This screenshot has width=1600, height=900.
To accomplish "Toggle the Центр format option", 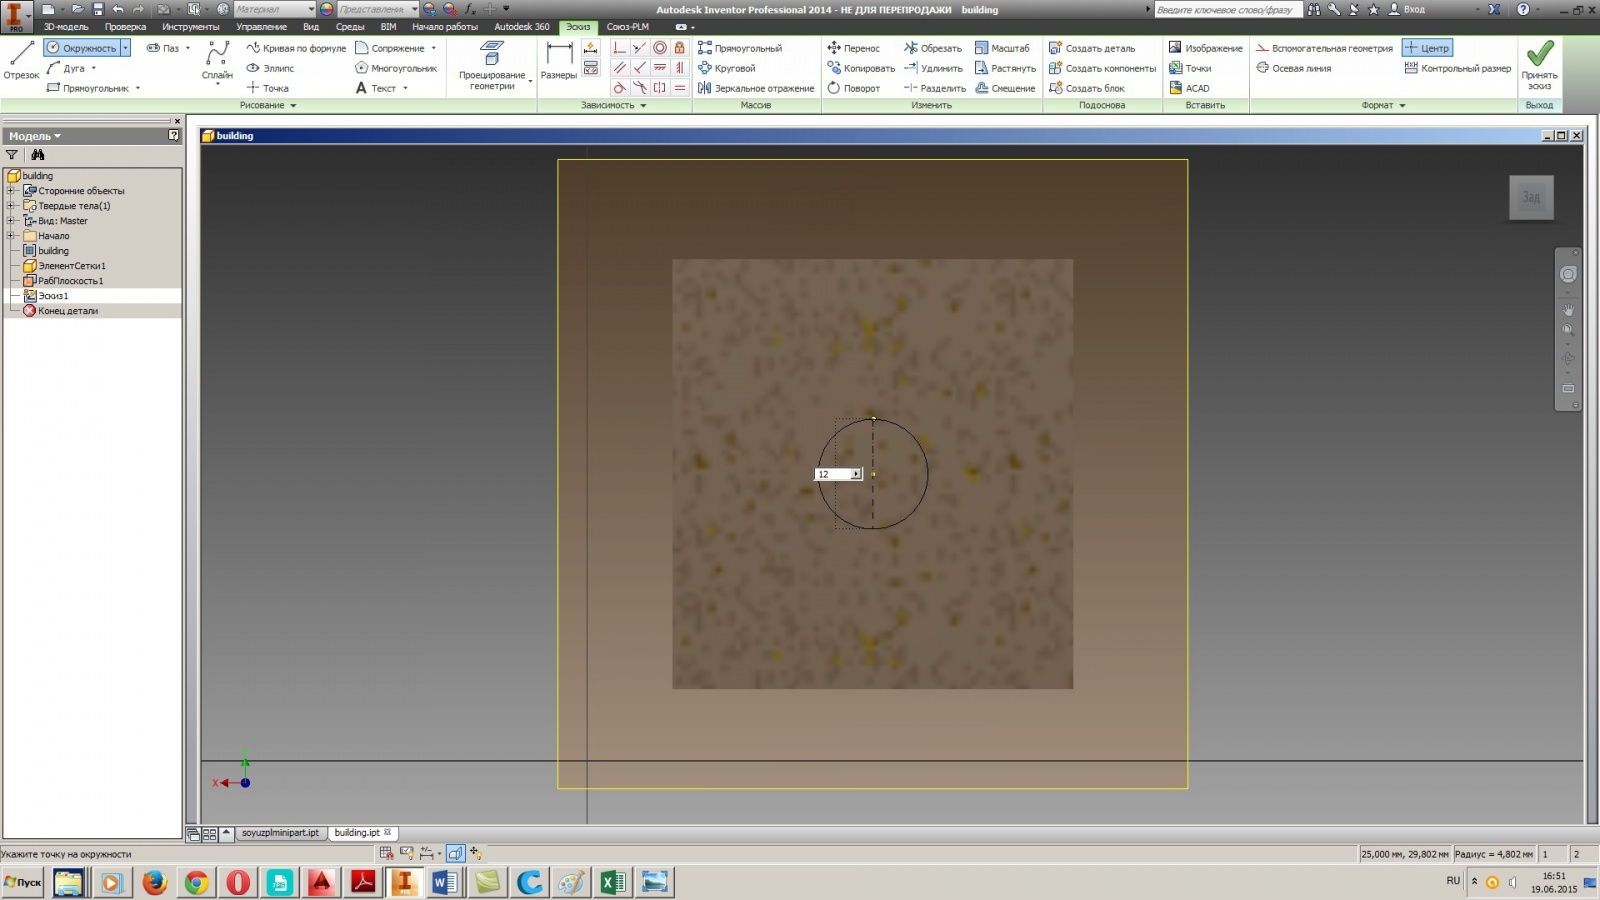I will tap(1425, 47).
